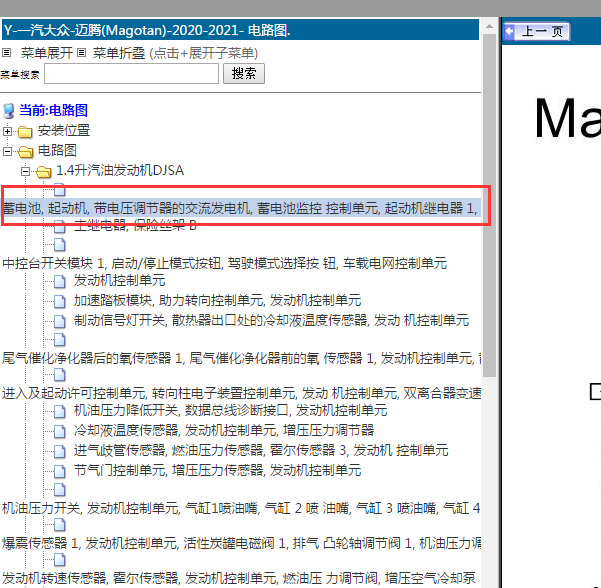Click document icon of 机油压力降低开关 entry
Viewport: 601px width, 588px height.
pyautogui.click(x=59, y=412)
